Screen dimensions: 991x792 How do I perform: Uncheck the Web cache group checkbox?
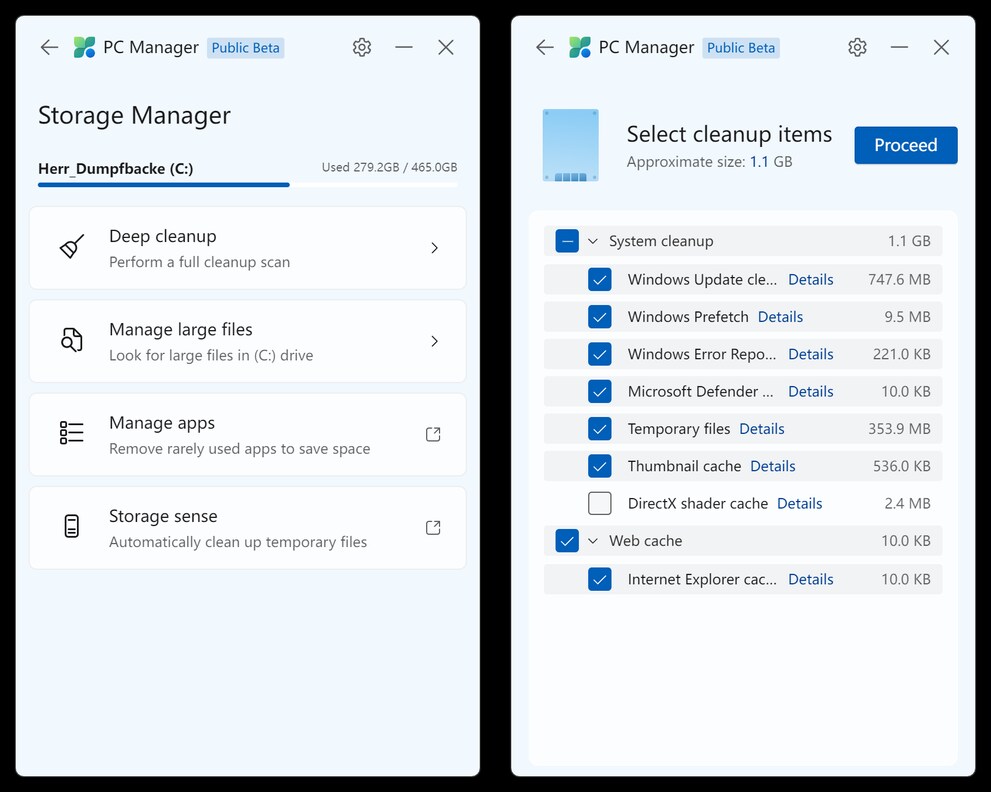coord(567,540)
